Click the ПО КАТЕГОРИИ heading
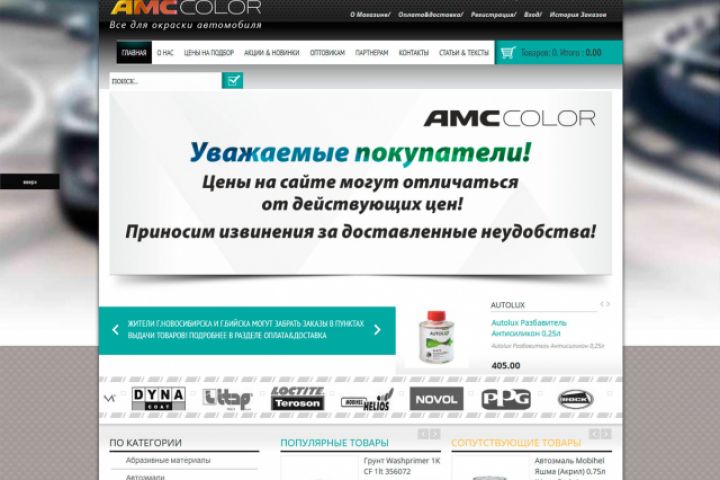The height and width of the screenshot is (480, 720). pyautogui.click(x=146, y=443)
